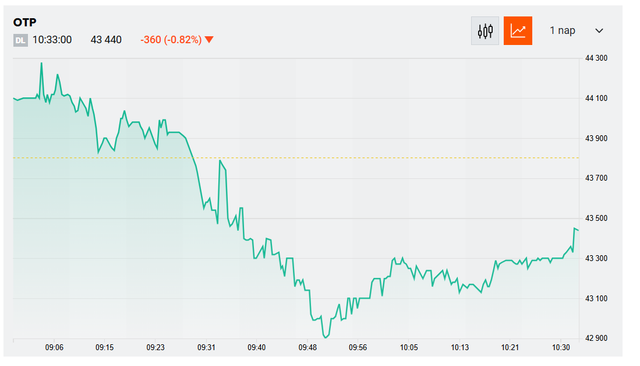640x366 pixels.
Task: Click the 43 900 price axis label
Action: [596, 138]
